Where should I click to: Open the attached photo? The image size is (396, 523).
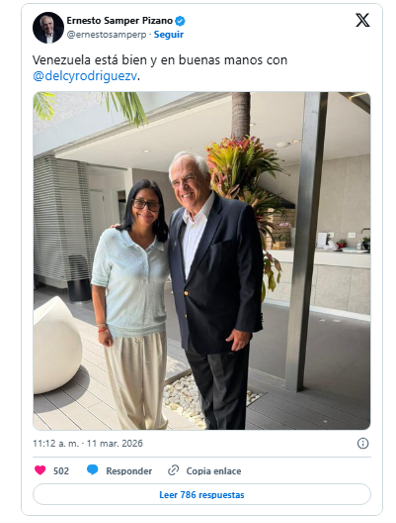[202, 261]
